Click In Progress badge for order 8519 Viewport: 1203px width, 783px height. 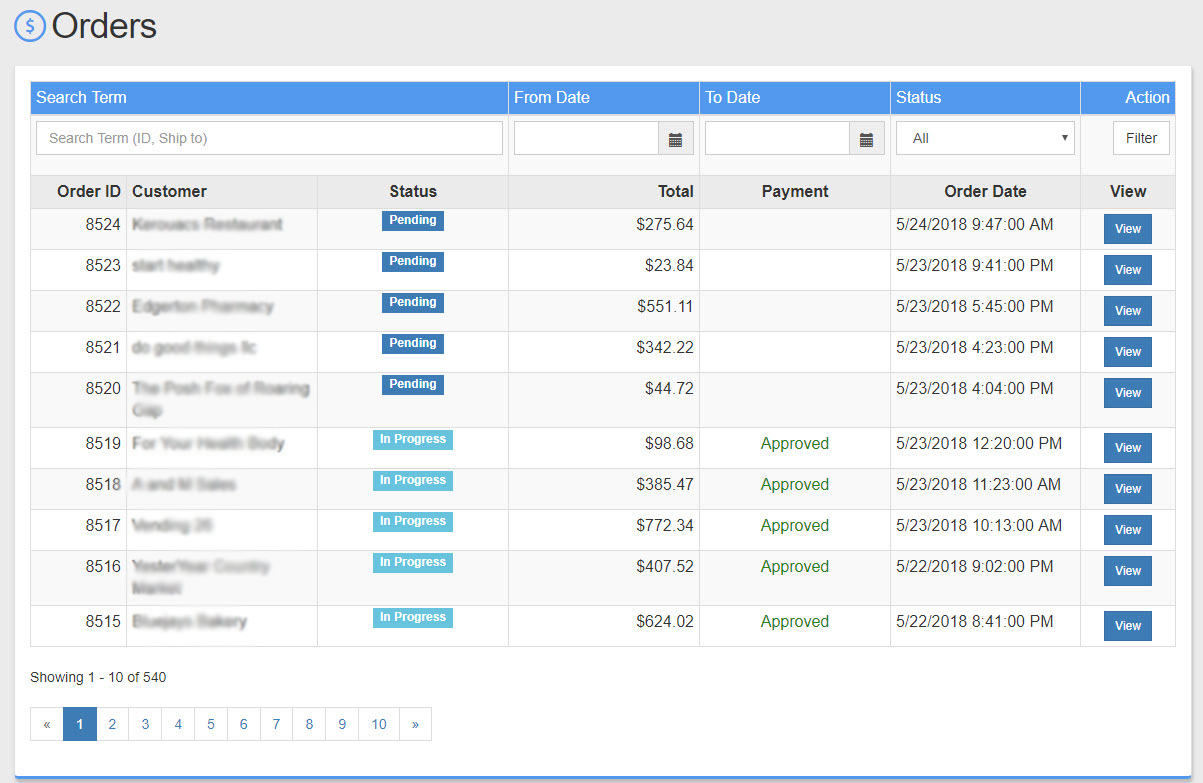412,440
